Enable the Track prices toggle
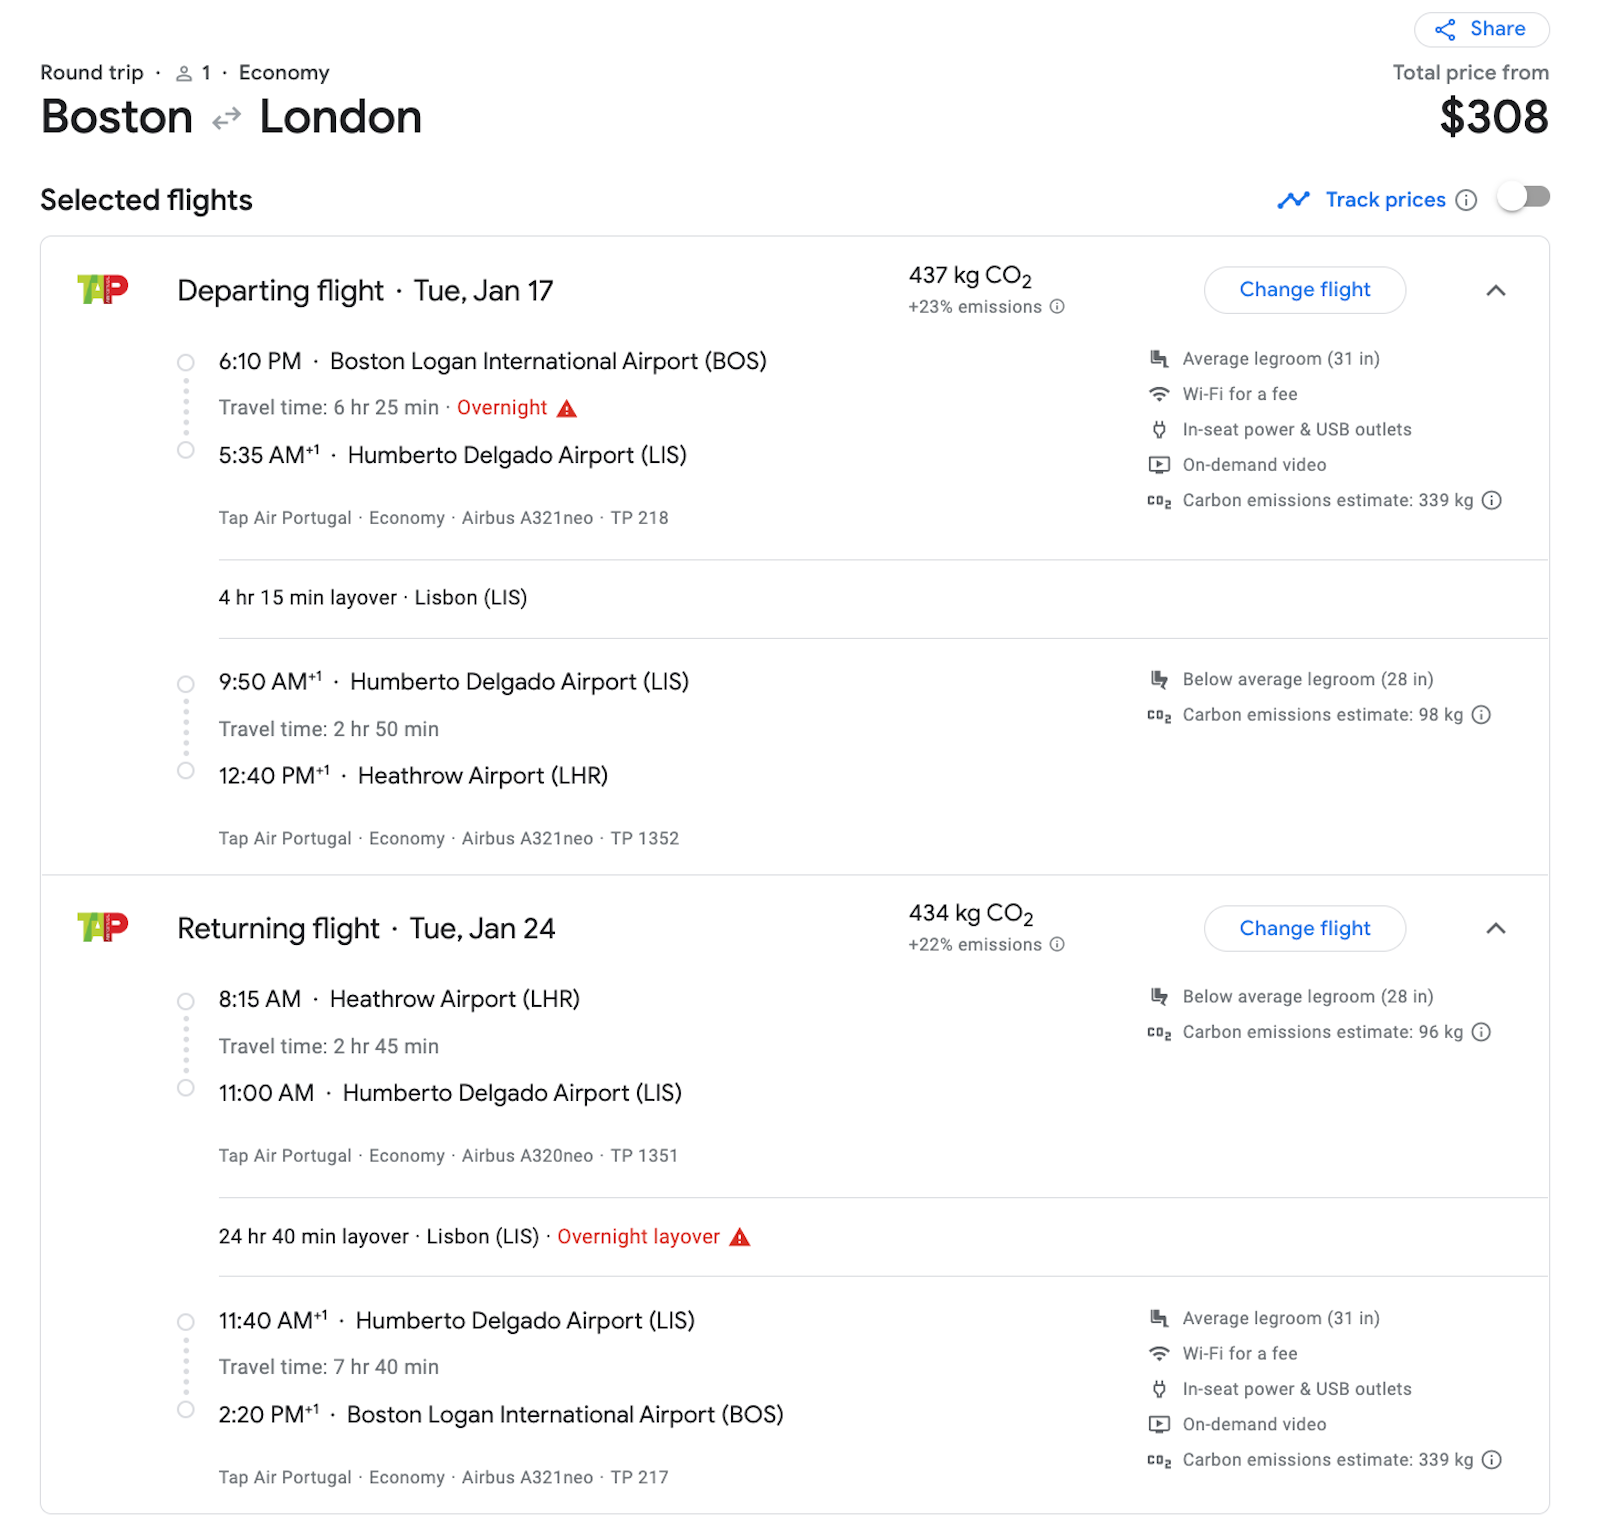The height and width of the screenshot is (1531, 1600). point(1522,197)
